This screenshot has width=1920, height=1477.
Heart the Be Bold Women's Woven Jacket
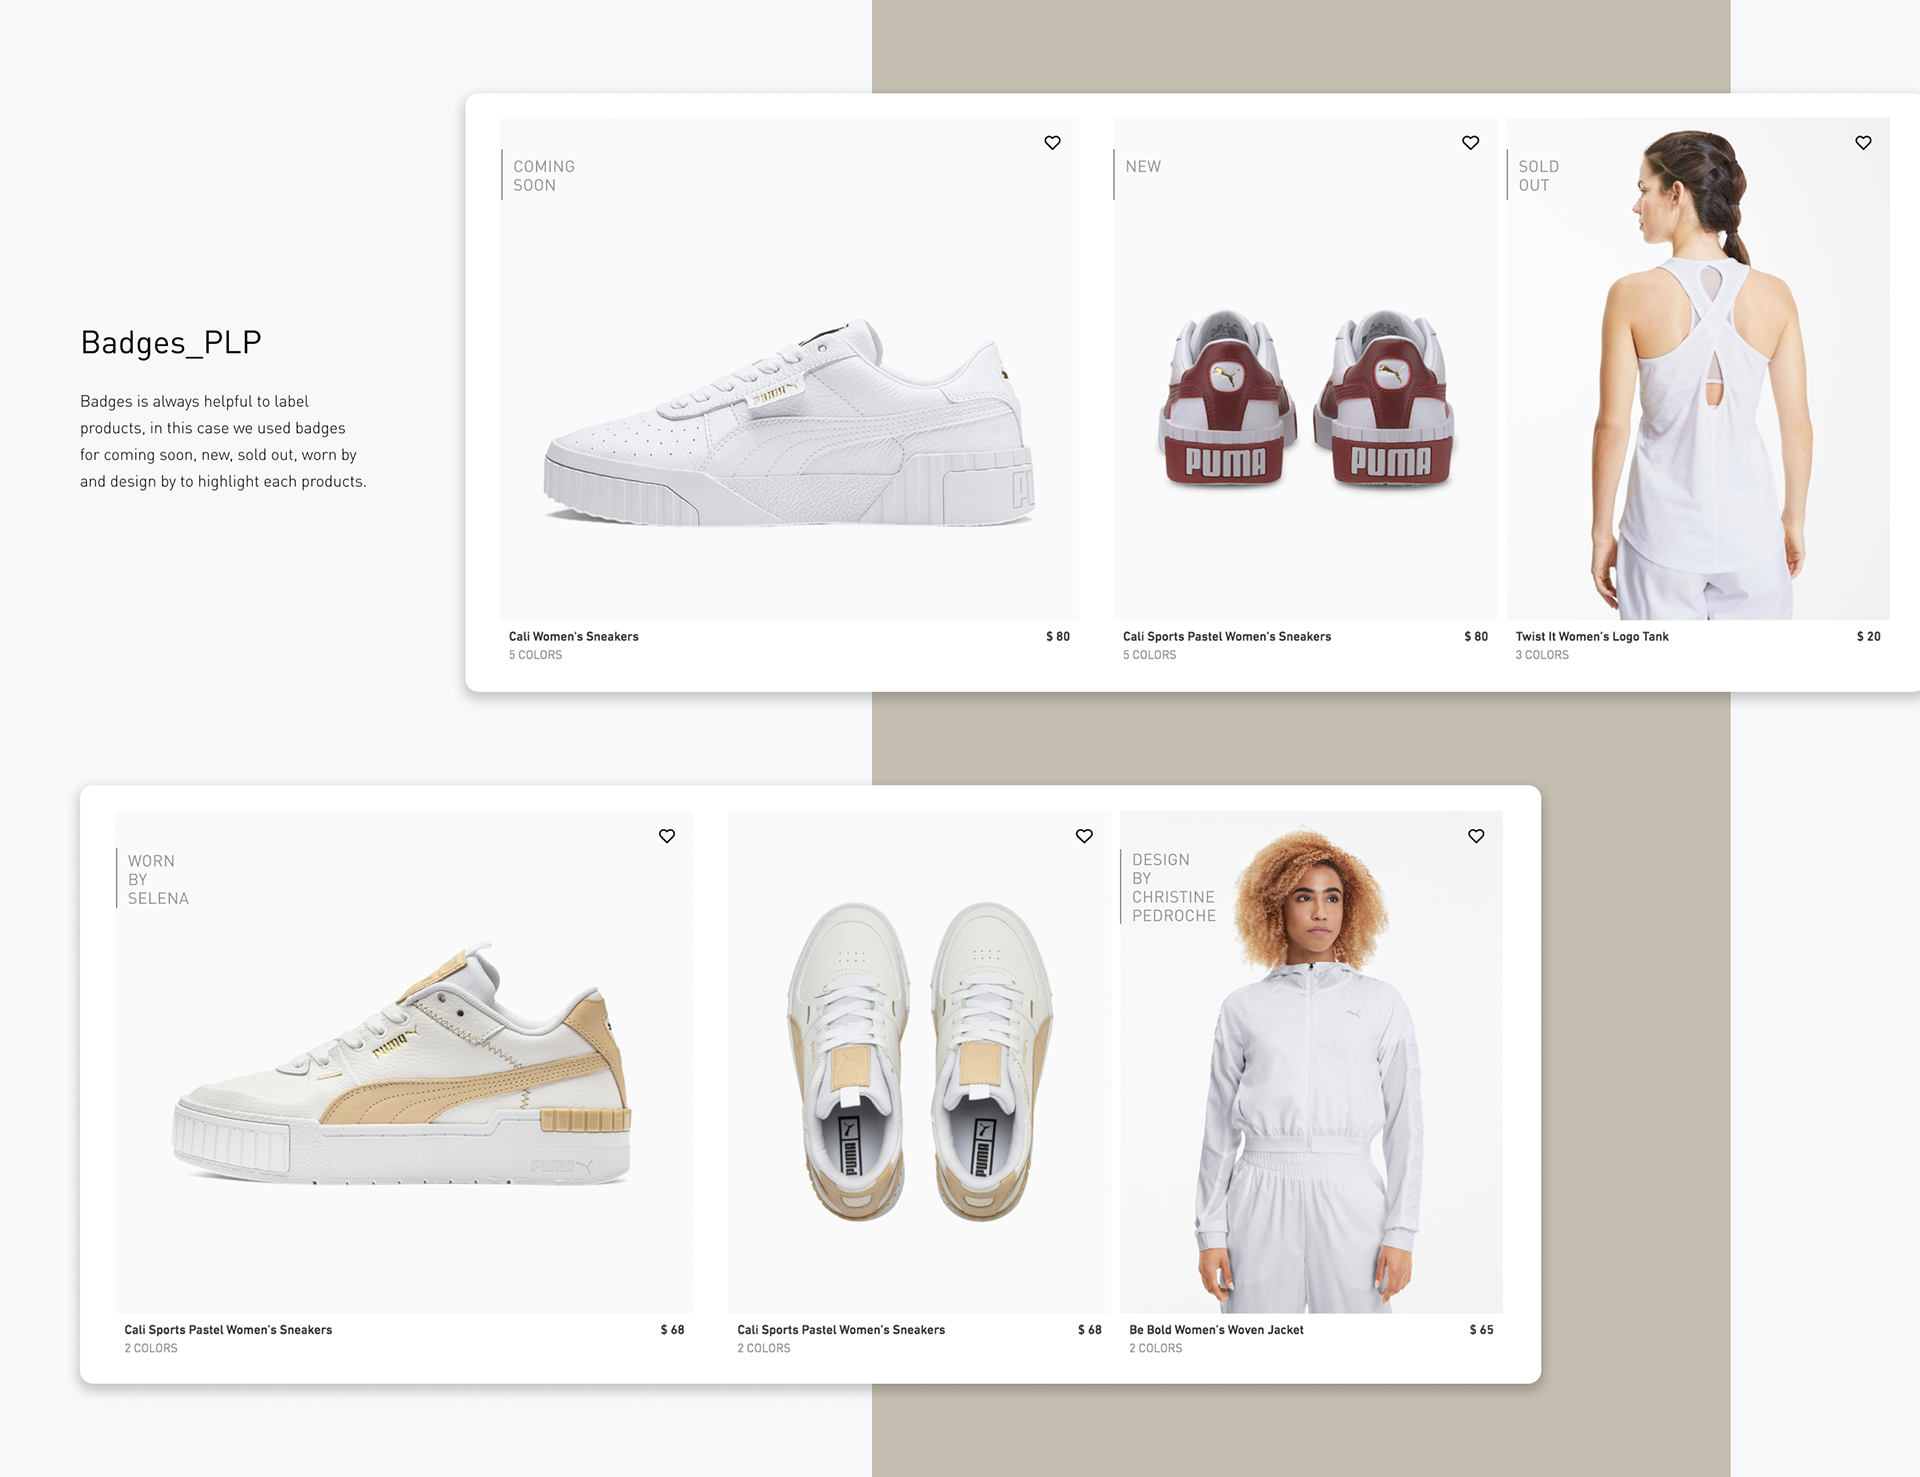tap(1476, 836)
